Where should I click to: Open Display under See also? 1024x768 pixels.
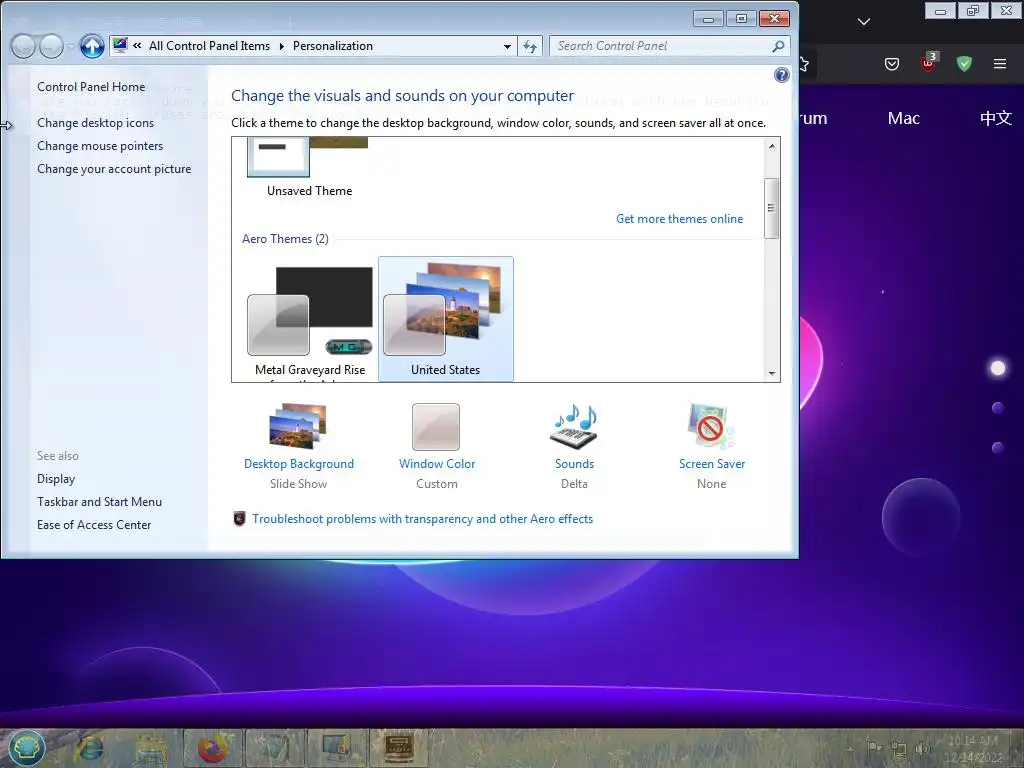(x=56, y=479)
